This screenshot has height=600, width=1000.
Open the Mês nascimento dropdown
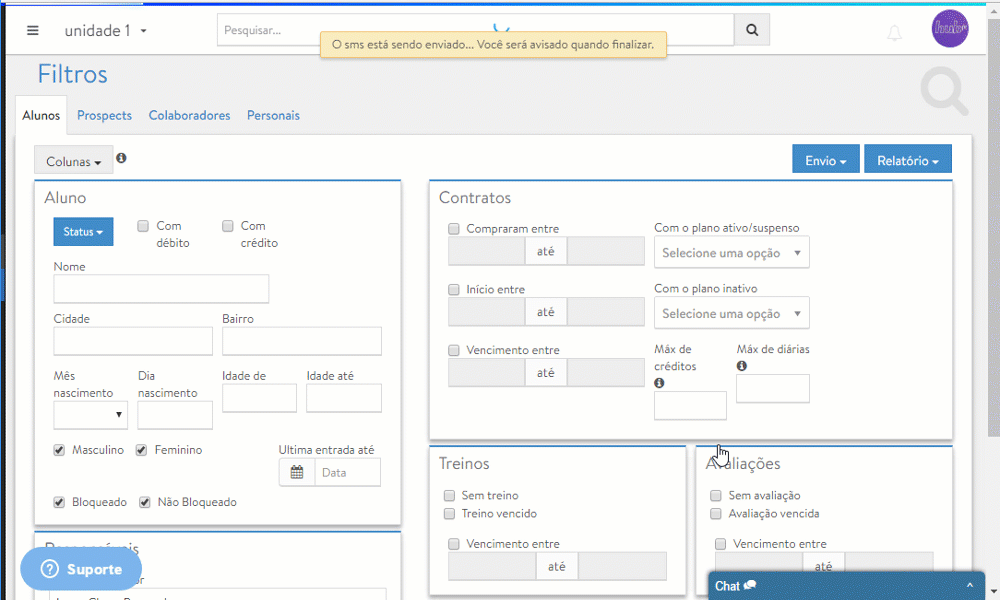point(91,413)
